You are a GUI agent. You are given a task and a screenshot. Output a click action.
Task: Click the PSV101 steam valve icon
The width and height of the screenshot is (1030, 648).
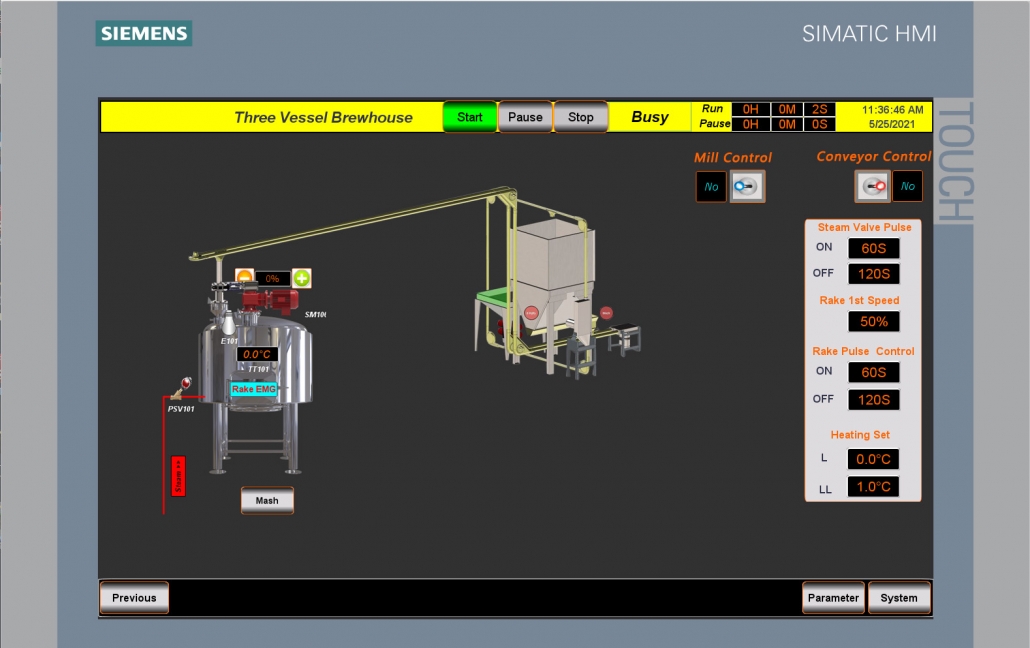click(181, 388)
